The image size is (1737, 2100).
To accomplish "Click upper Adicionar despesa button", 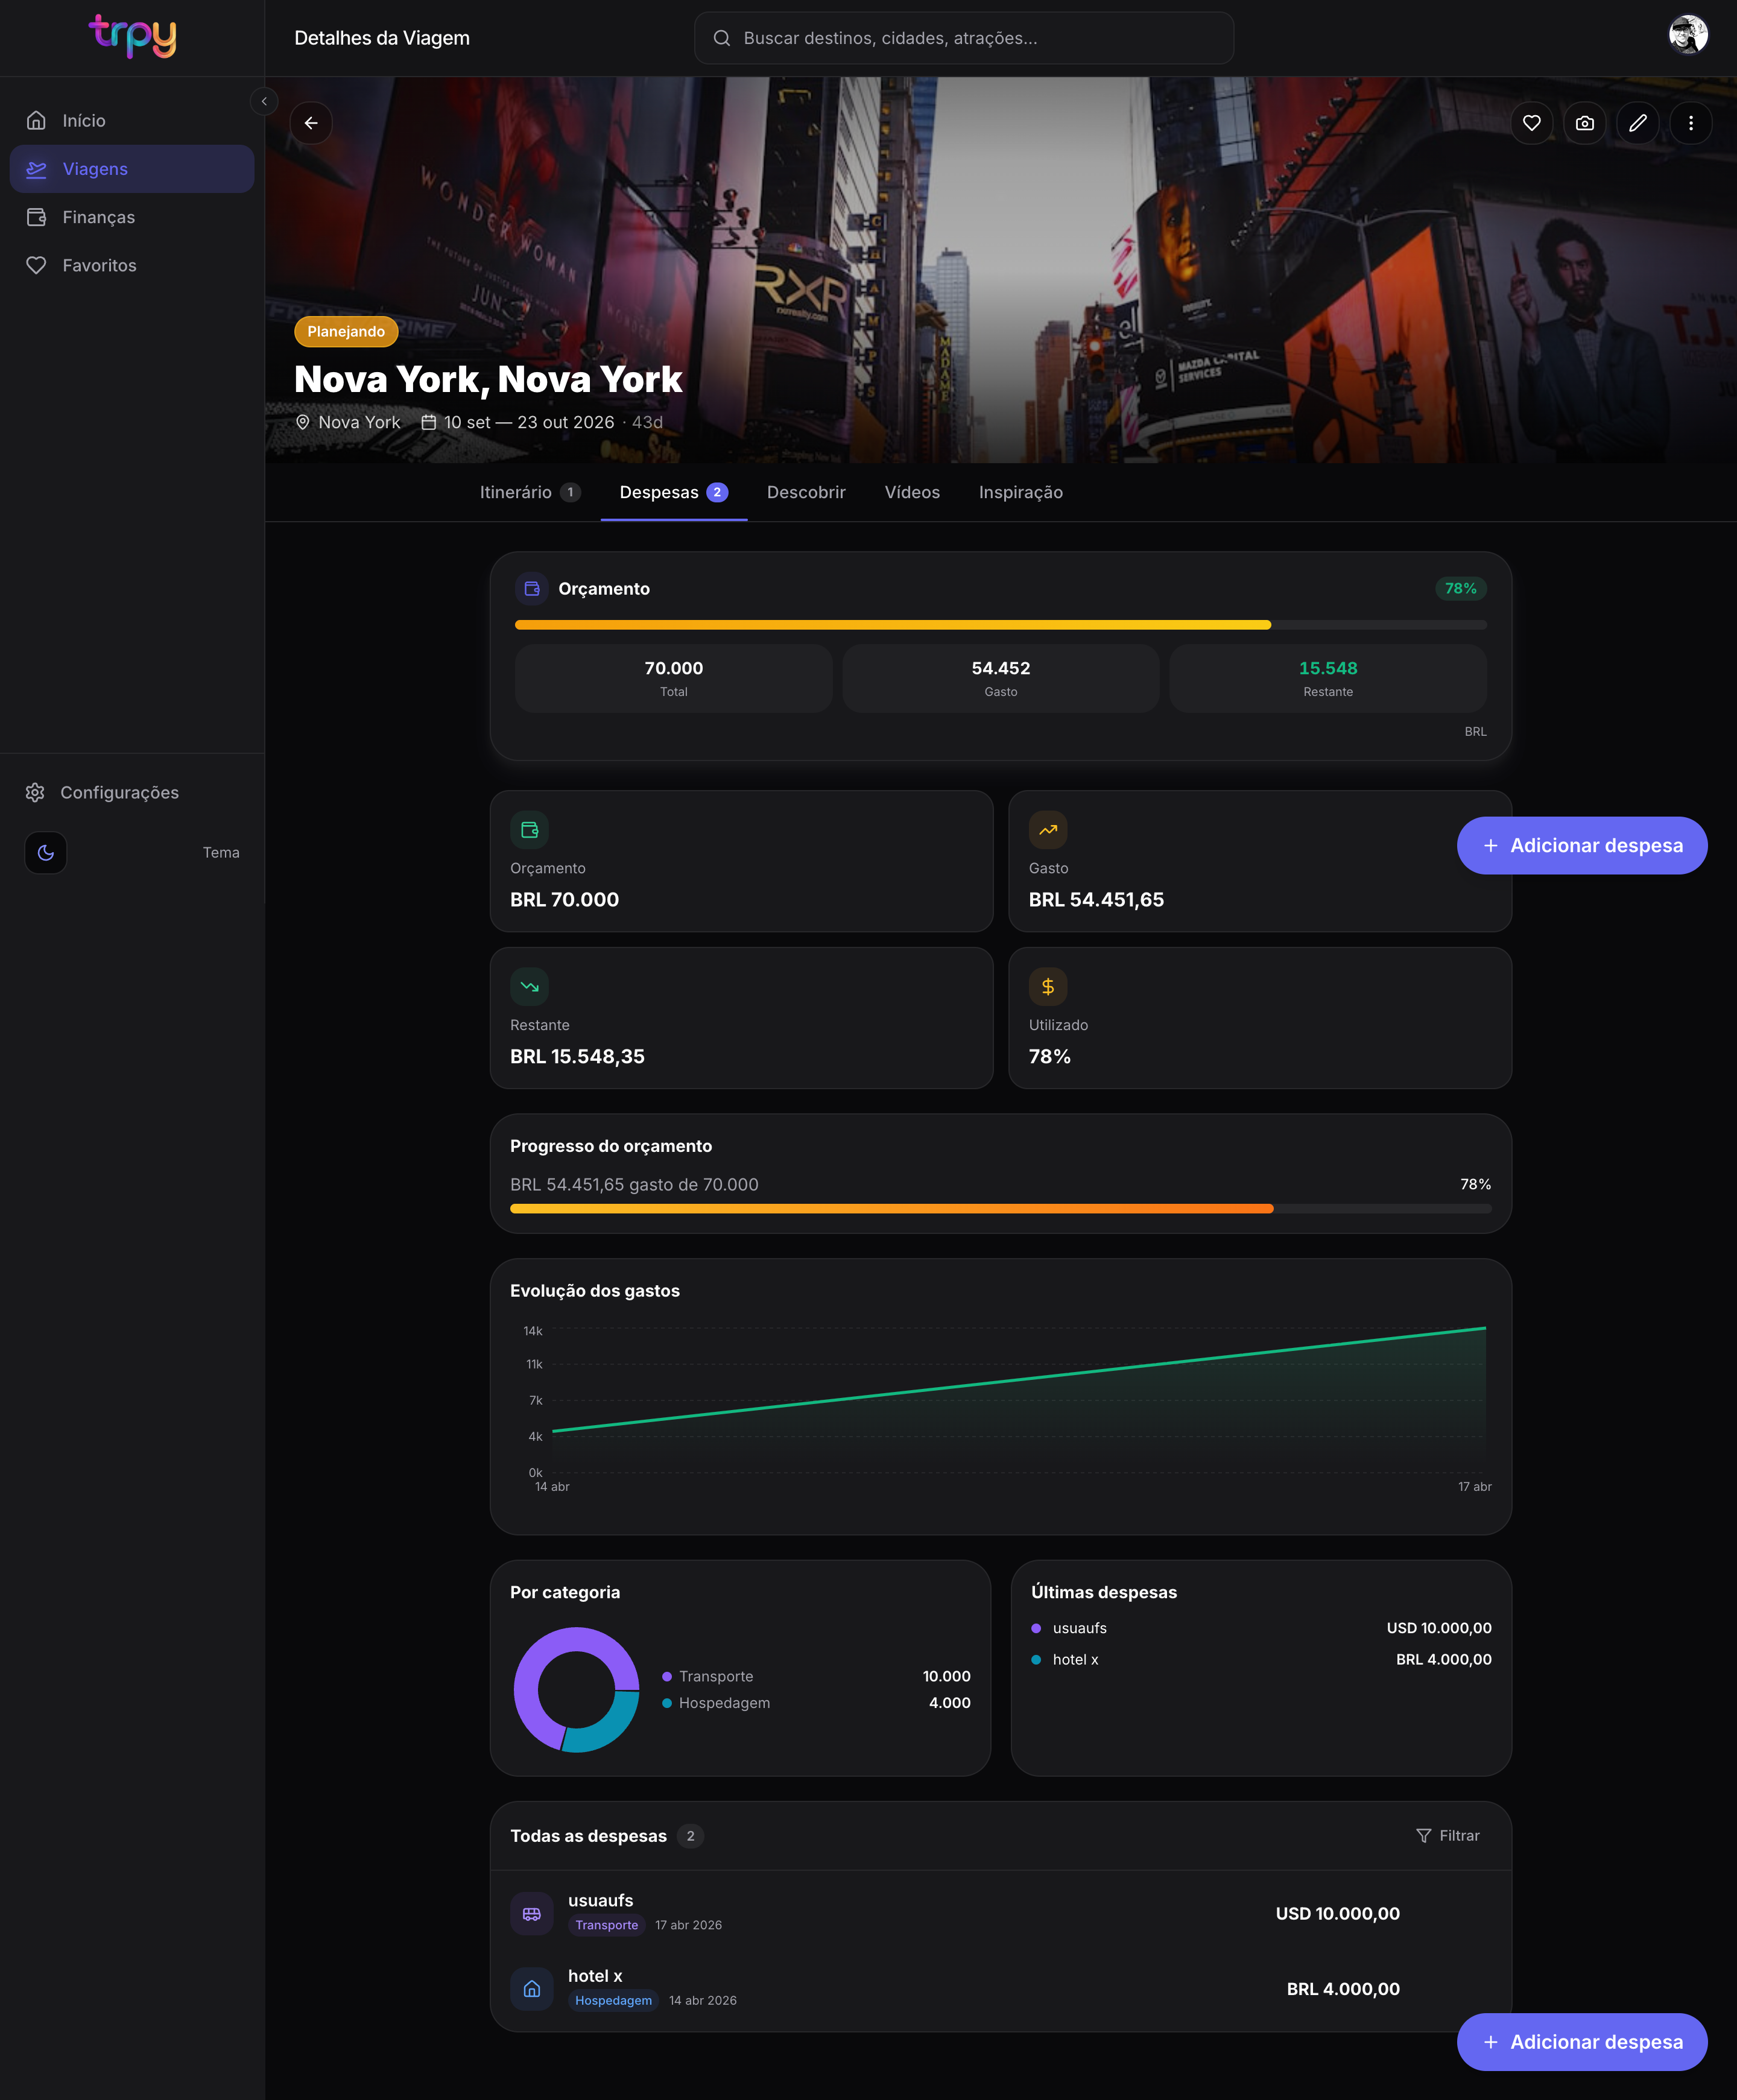I will coord(1582,846).
